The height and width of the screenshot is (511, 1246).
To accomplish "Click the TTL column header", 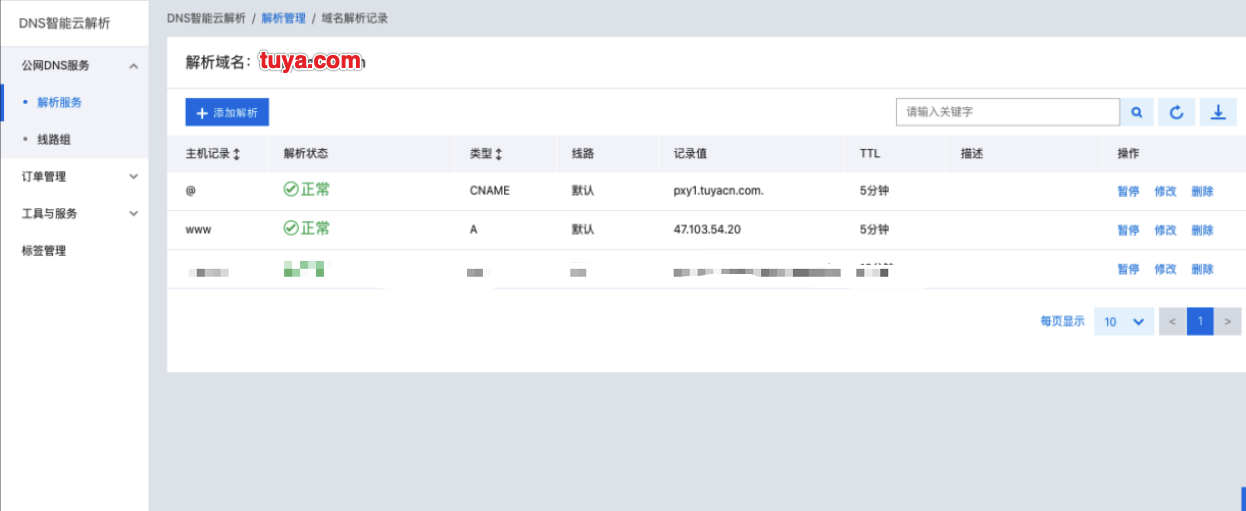I will pos(870,154).
